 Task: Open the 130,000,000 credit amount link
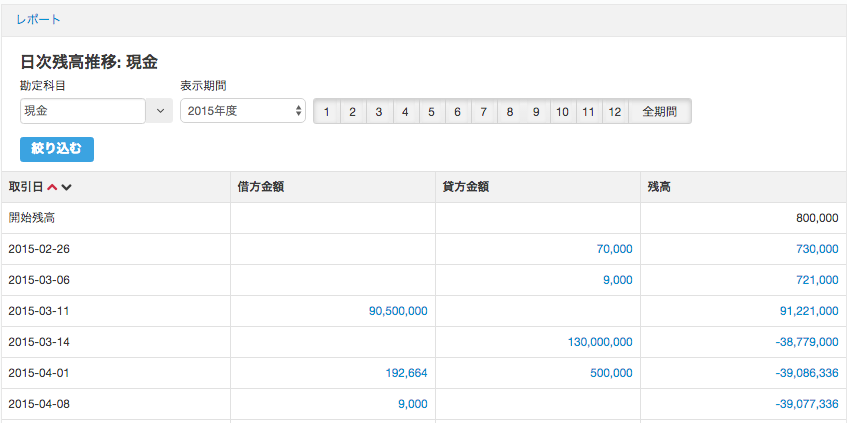click(x=600, y=342)
